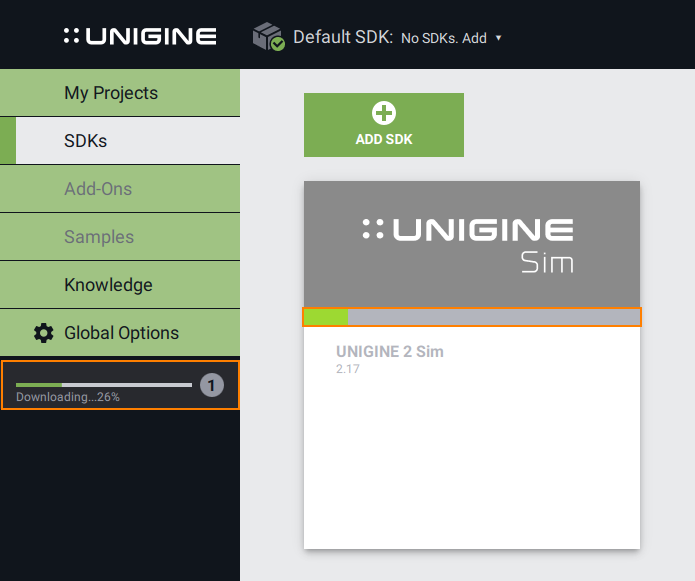The height and width of the screenshot is (581, 695).
Task: Open the My Projects tab
Action: coord(111,93)
